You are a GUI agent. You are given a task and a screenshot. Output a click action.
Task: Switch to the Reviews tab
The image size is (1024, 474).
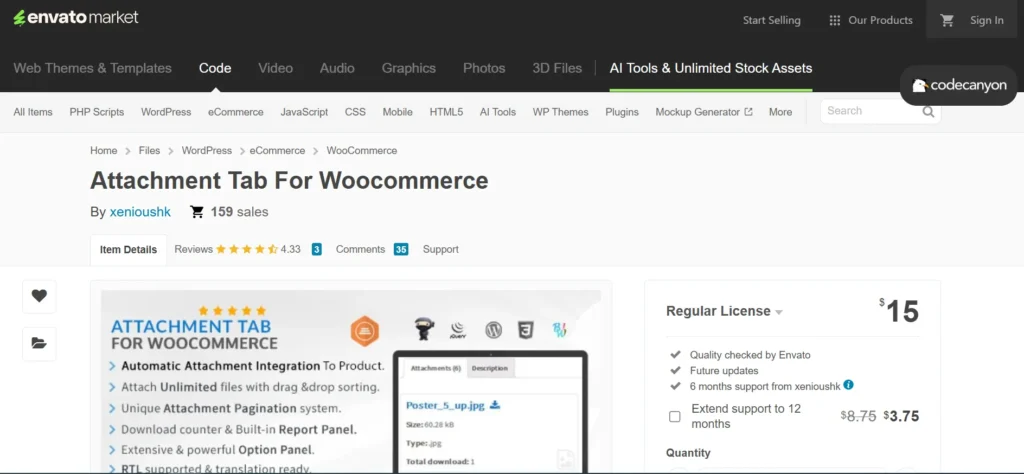(237, 249)
